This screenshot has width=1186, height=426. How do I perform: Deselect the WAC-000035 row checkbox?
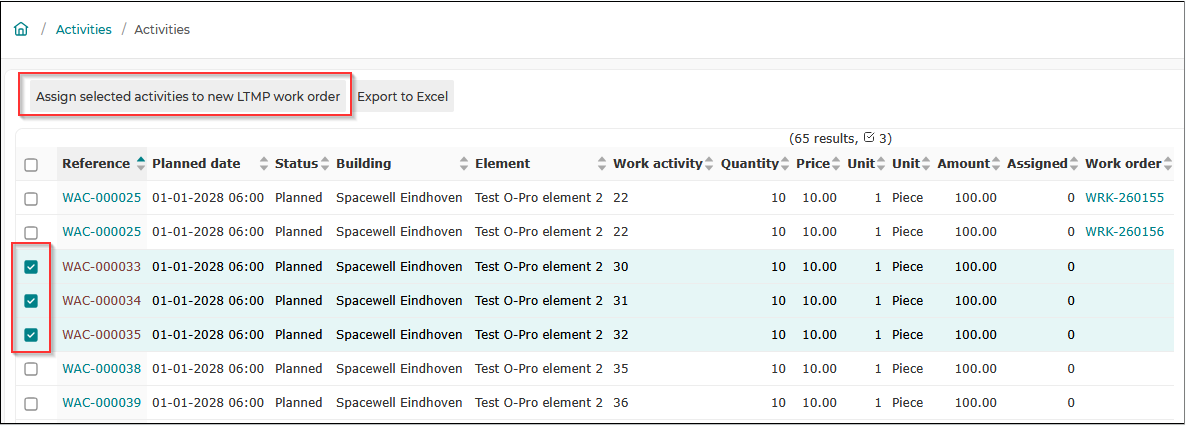[x=31, y=334]
